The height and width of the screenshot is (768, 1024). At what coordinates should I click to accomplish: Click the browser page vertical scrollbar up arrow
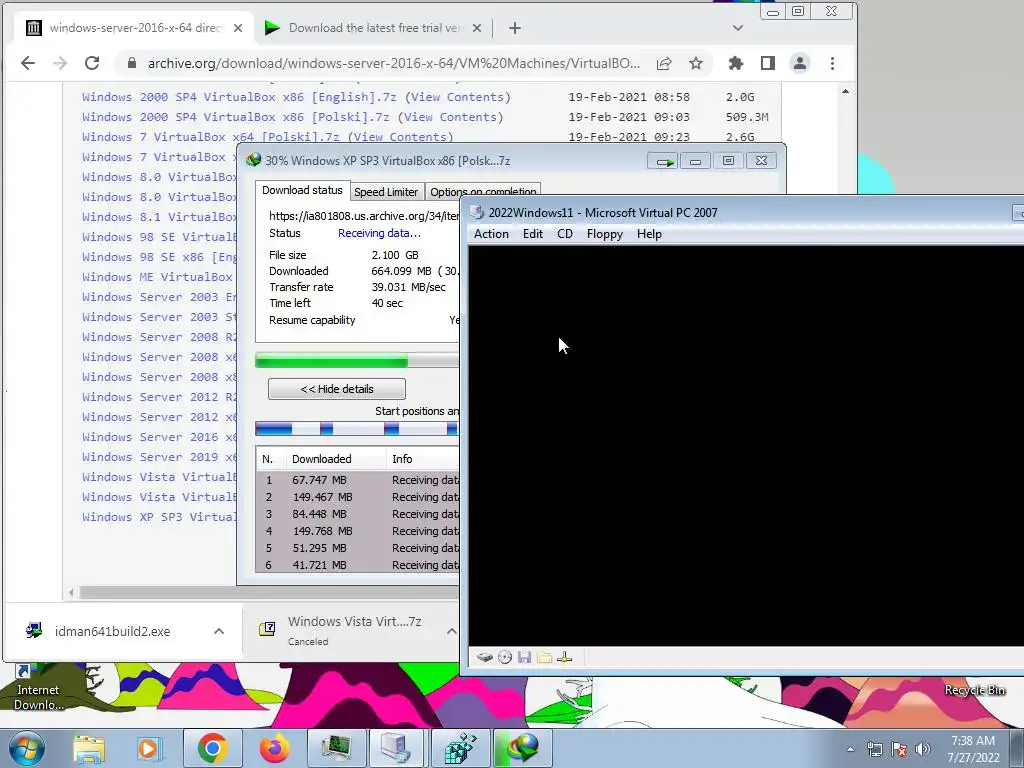coord(846,91)
